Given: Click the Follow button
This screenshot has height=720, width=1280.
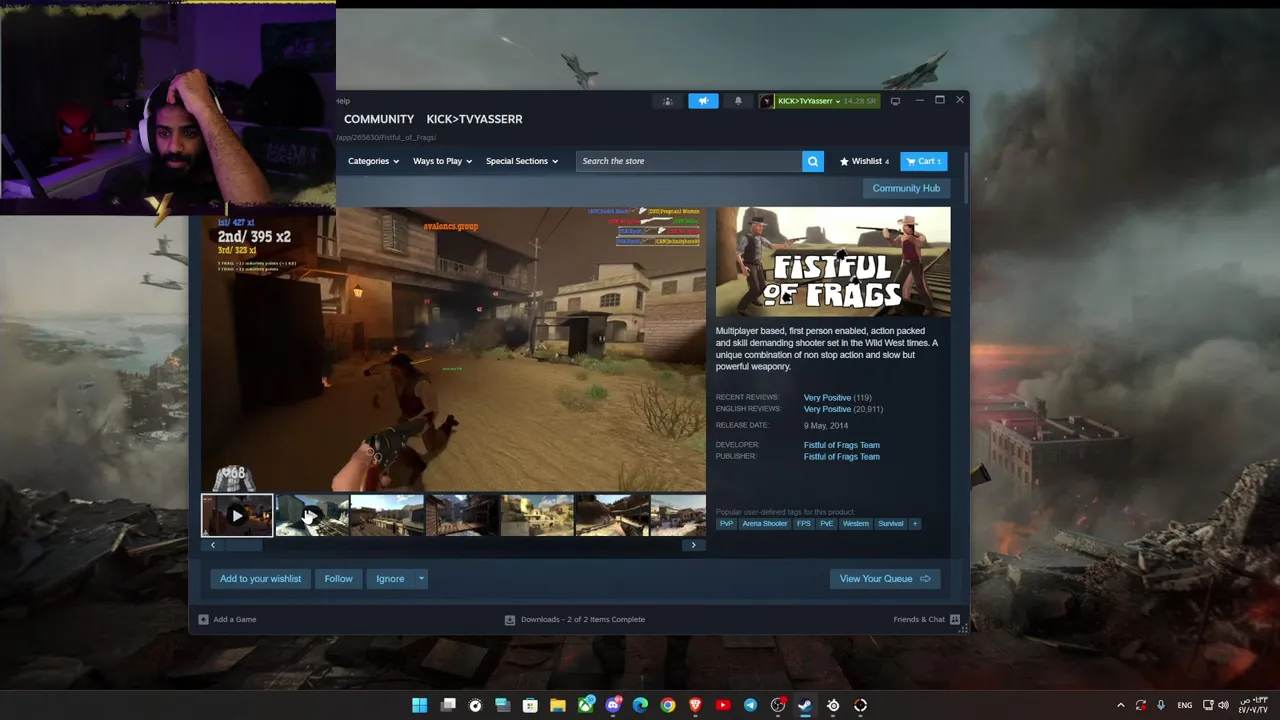Looking at the screenshot, I should pos(338,579).
